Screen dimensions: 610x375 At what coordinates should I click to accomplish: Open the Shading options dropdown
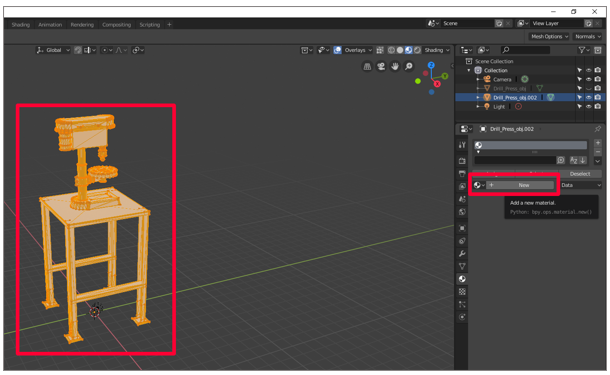point(436,50)
